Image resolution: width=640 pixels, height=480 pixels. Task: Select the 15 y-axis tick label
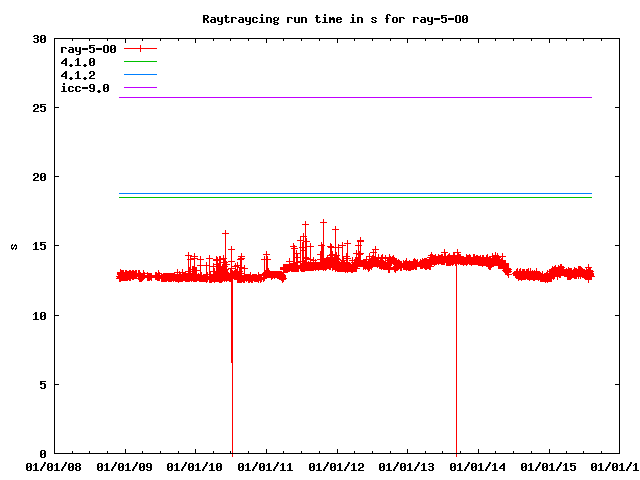click(40, 246)
